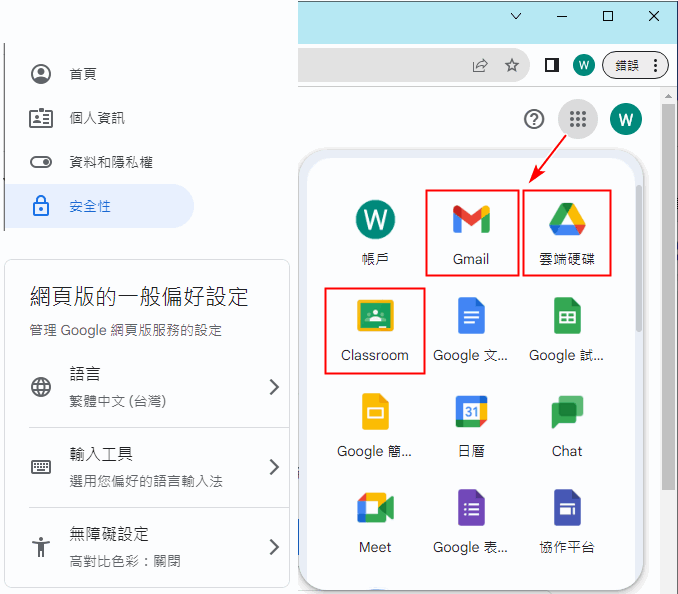Launch Classroom from the apps panel

[375, 329]
